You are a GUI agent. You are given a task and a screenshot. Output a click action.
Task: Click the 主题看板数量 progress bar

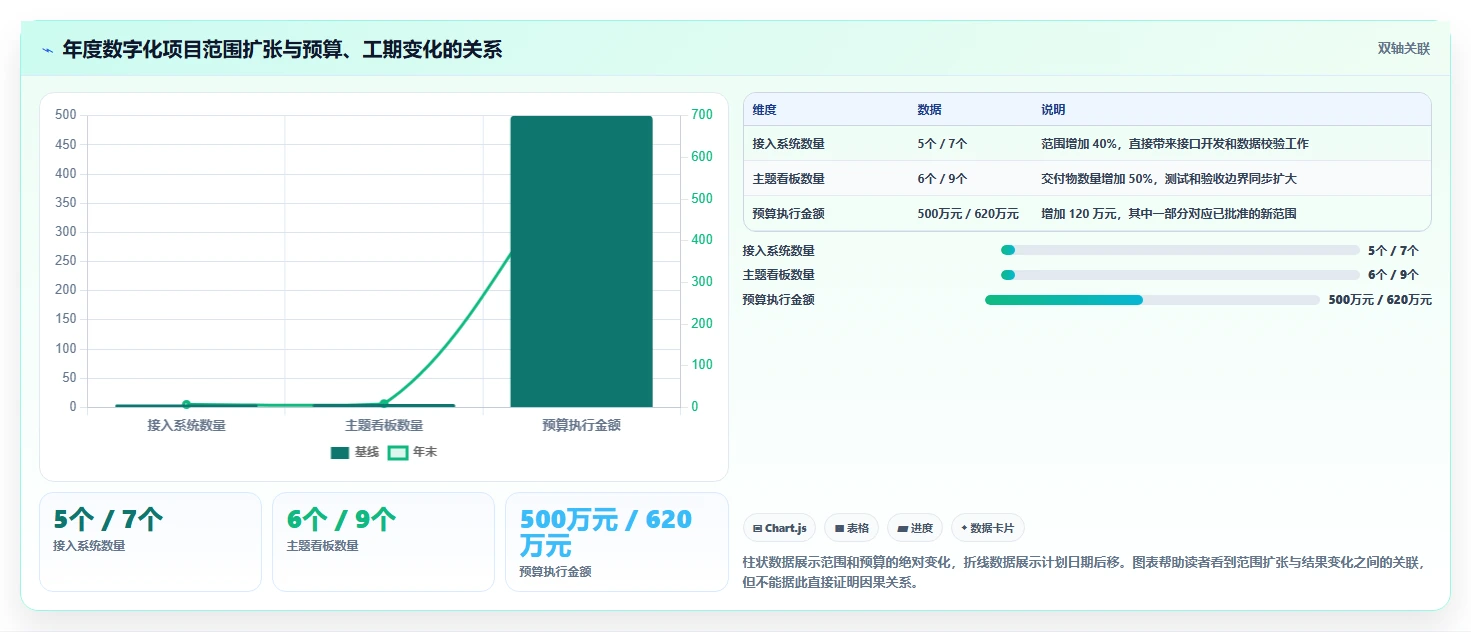[x=1180, y=275]
